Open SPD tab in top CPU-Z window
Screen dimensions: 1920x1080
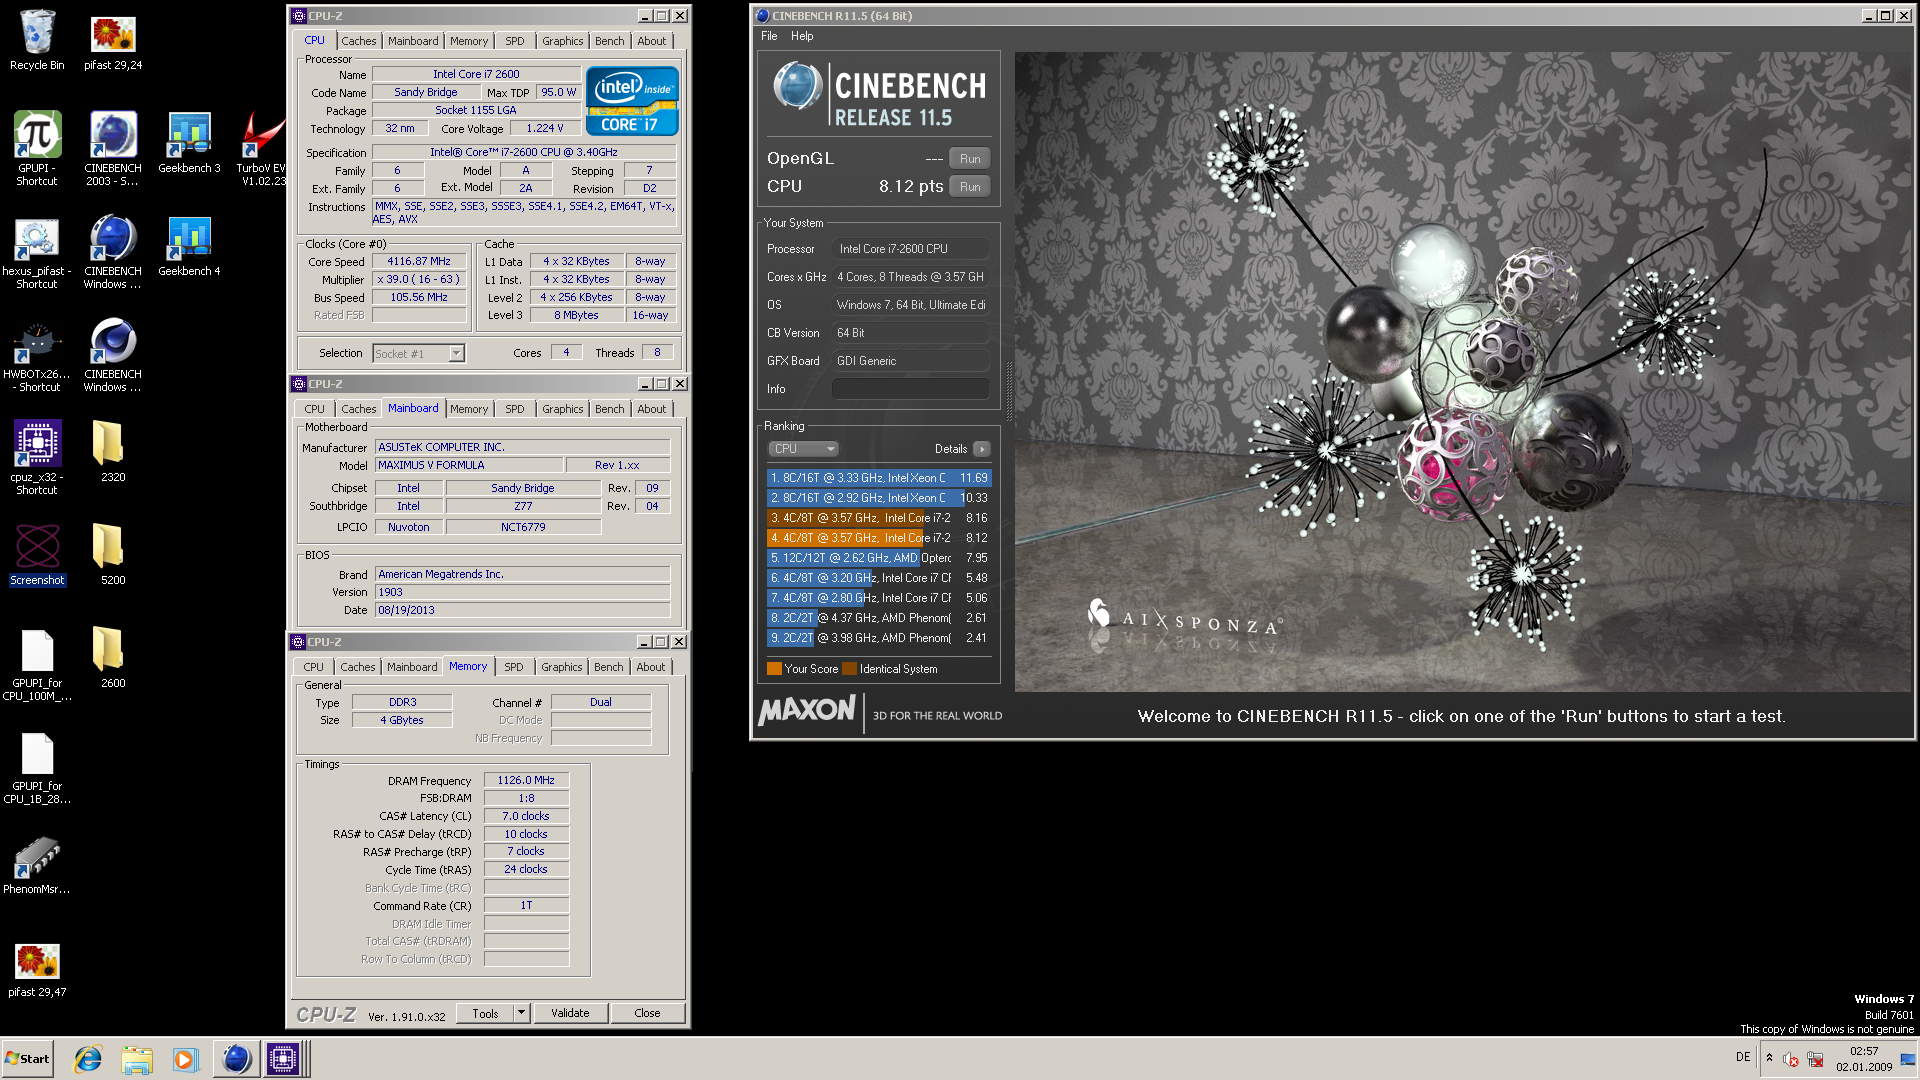[514, 41]
